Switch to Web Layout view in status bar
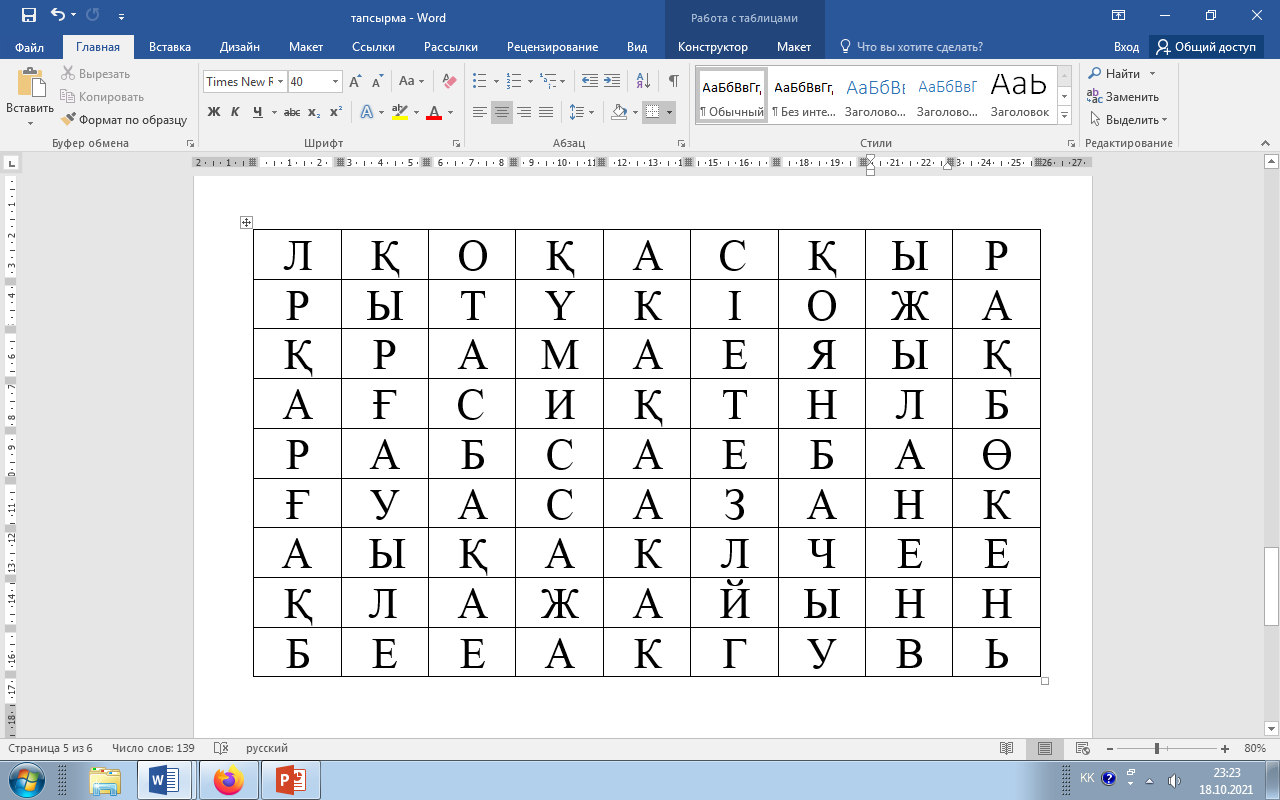 (1081, 748)
